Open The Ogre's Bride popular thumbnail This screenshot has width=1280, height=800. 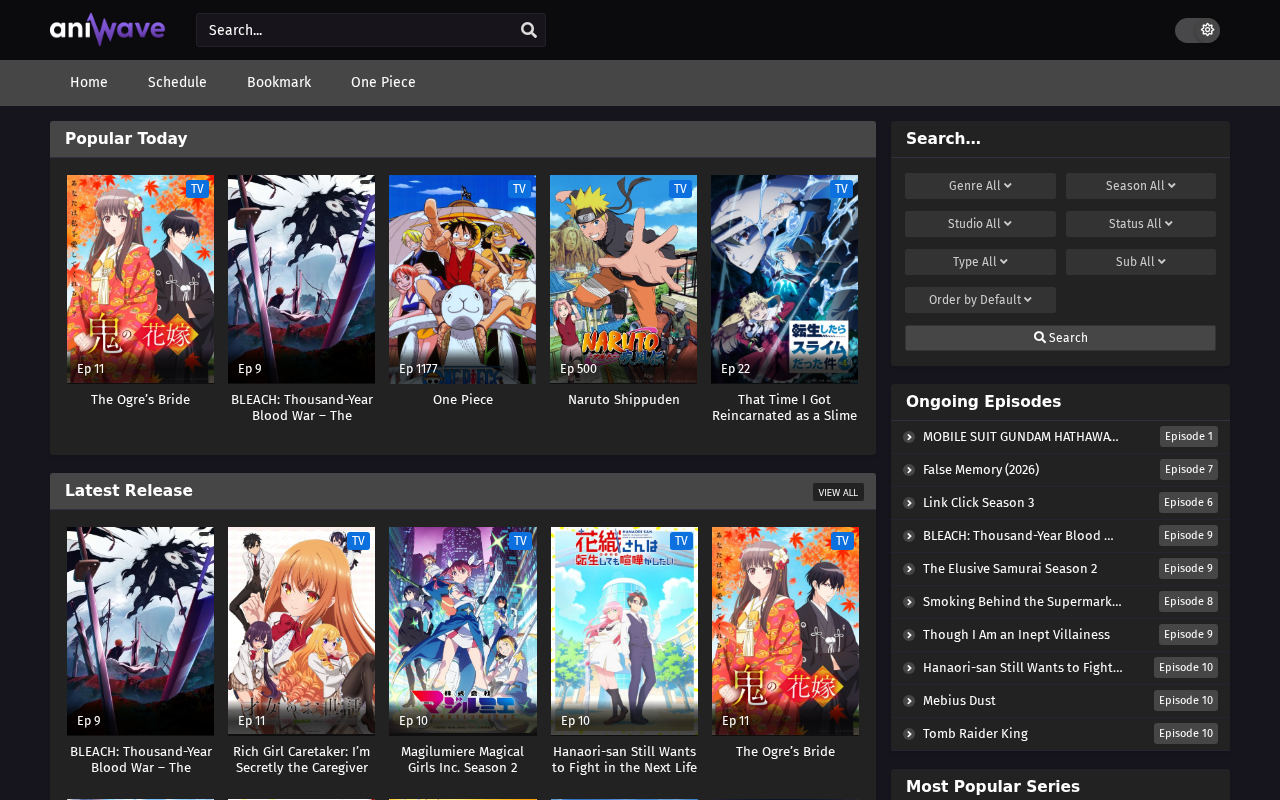140,279
